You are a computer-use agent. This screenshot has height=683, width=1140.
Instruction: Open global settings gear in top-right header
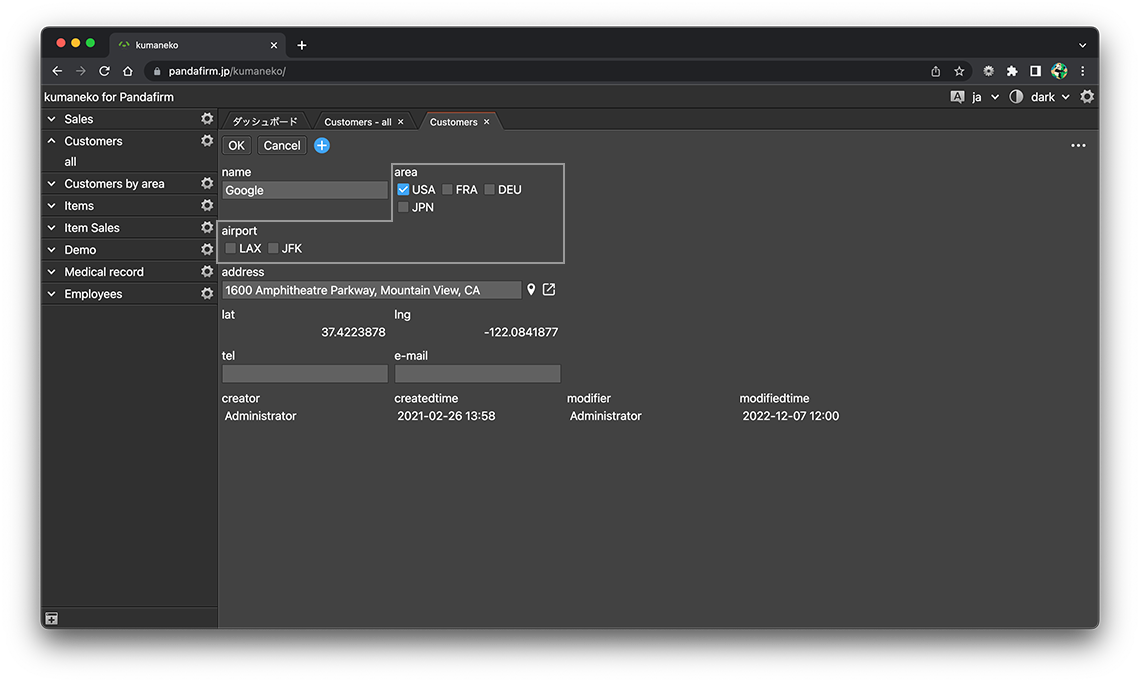click(x=1087, y=97)
